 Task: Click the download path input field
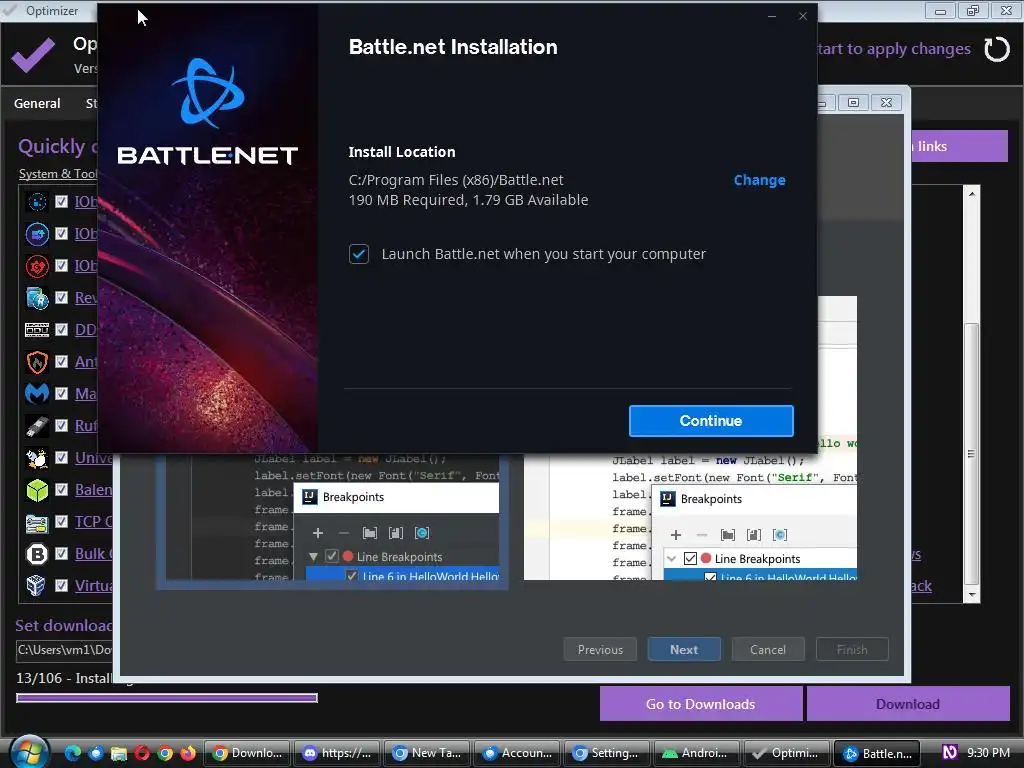tap(64, 650)
